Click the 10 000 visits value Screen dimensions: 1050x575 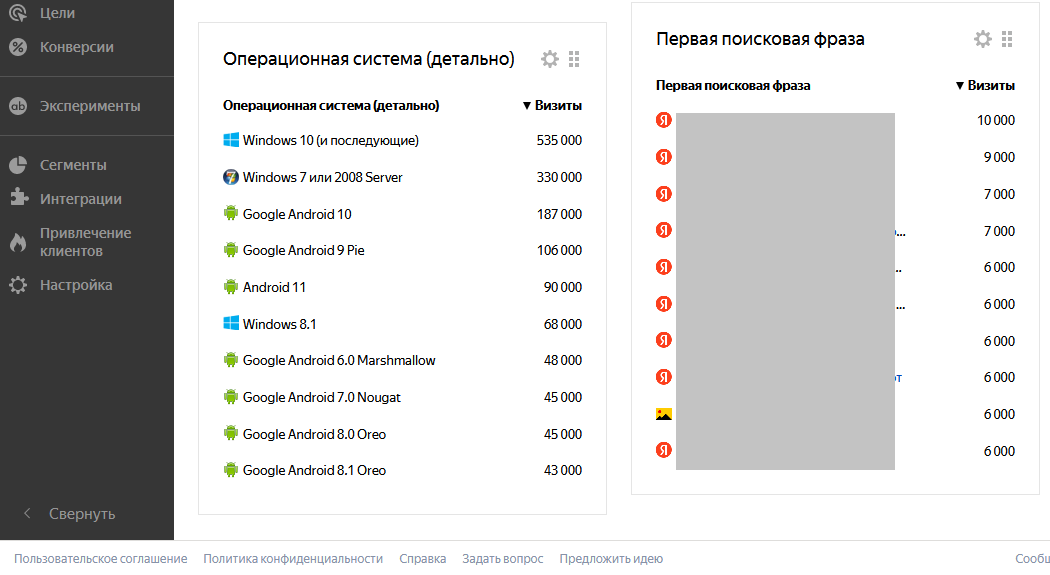996,120
